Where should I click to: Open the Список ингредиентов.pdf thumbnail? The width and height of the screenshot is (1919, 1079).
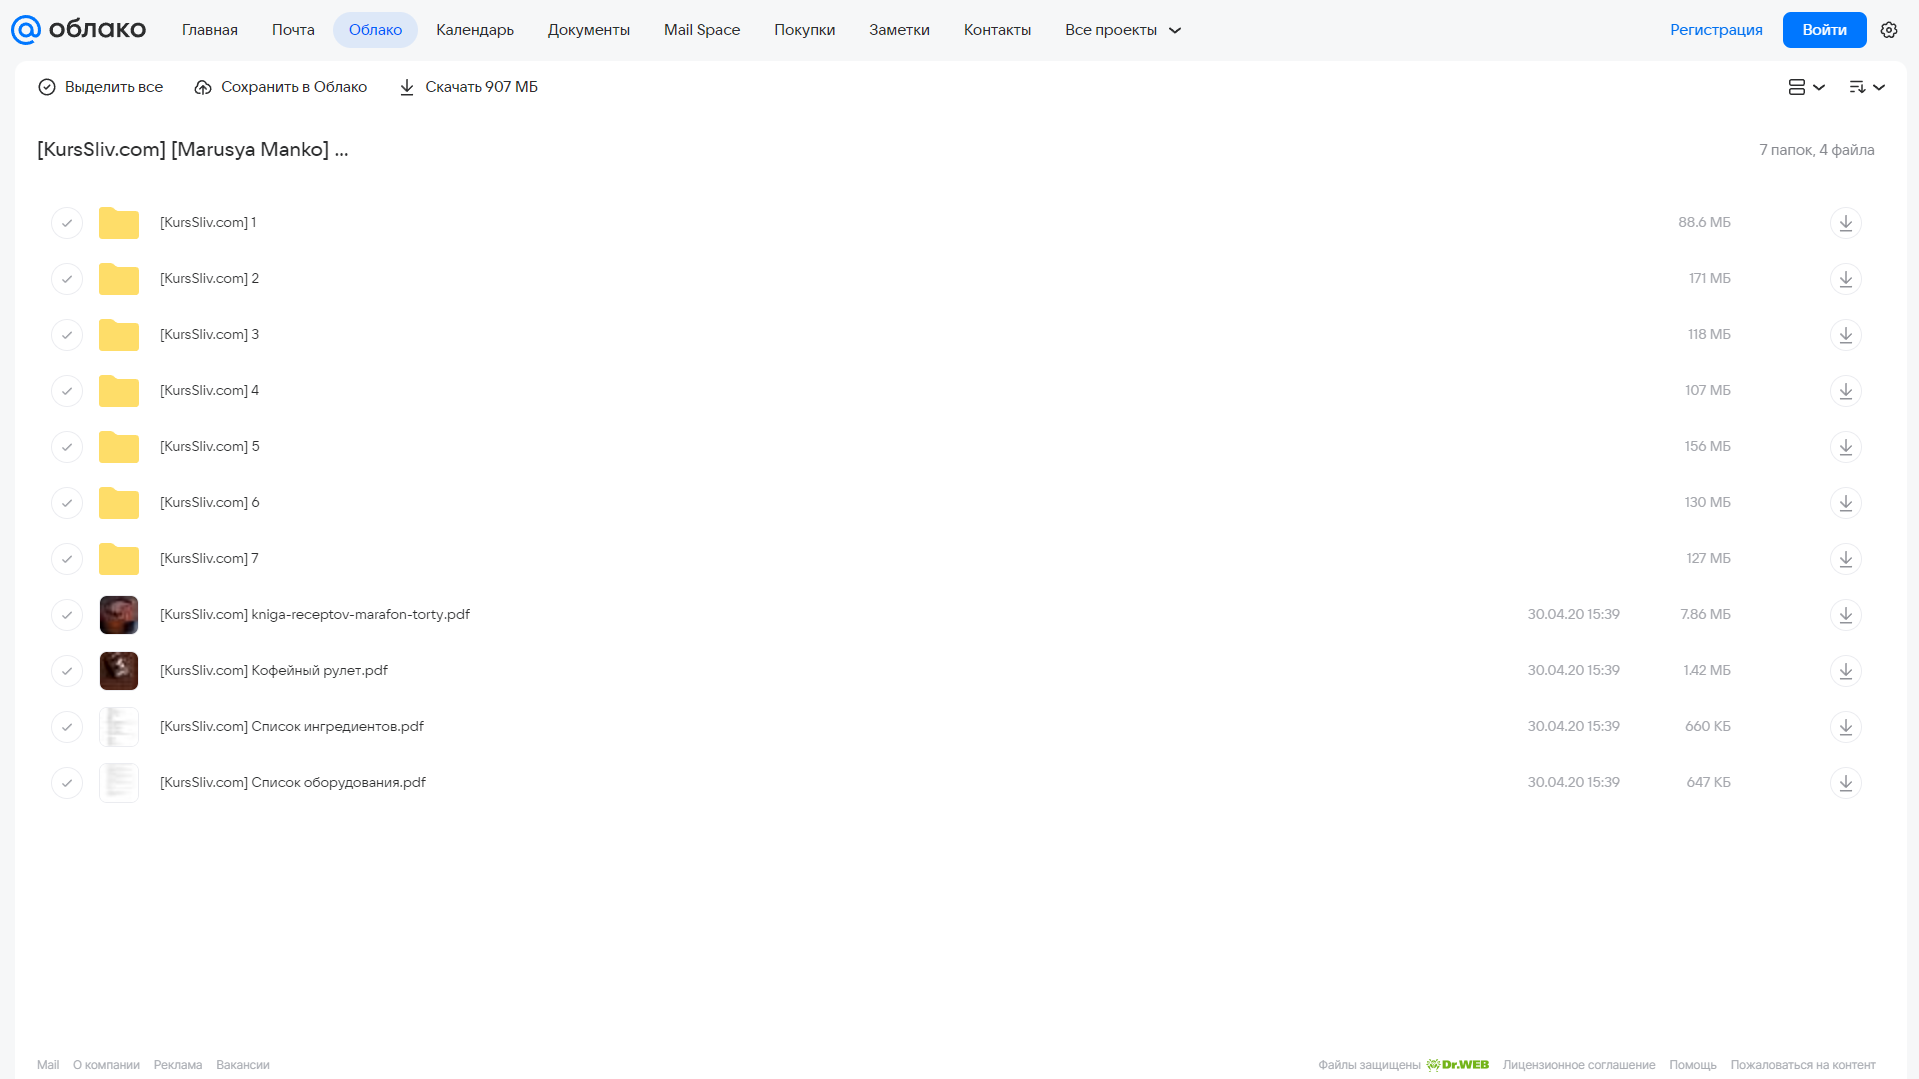[x=119, y=726]
